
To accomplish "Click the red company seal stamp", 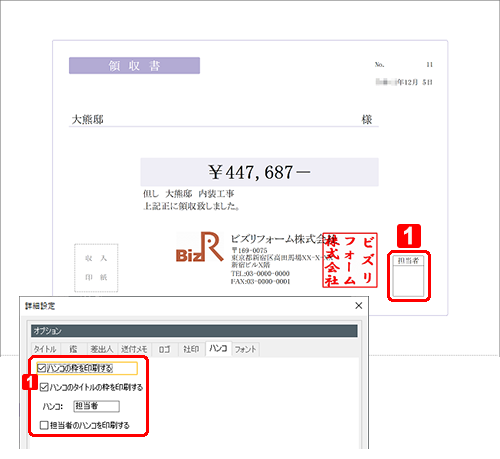I will (350, 260).
